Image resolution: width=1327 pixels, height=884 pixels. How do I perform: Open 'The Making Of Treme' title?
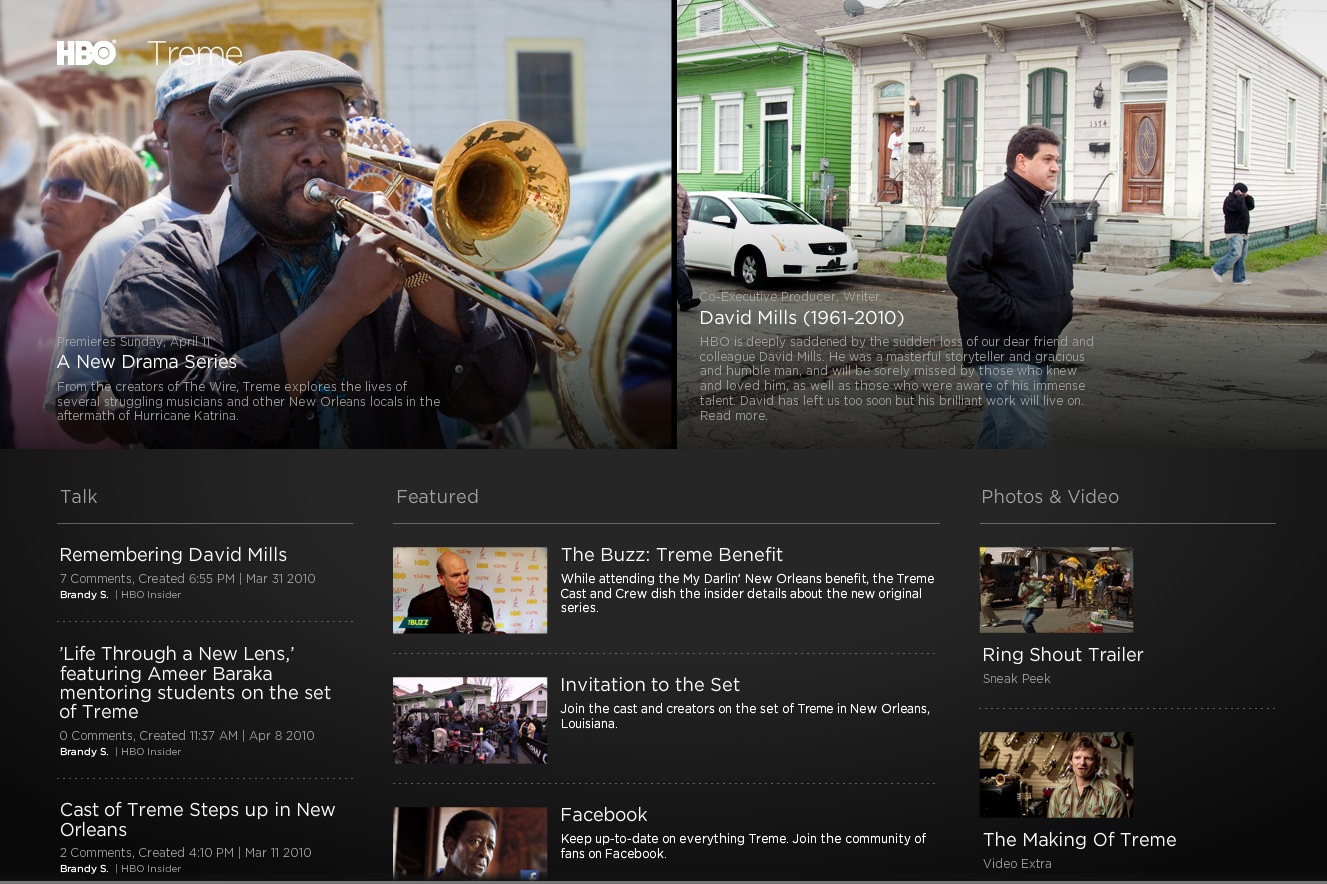pos(1080,840)
